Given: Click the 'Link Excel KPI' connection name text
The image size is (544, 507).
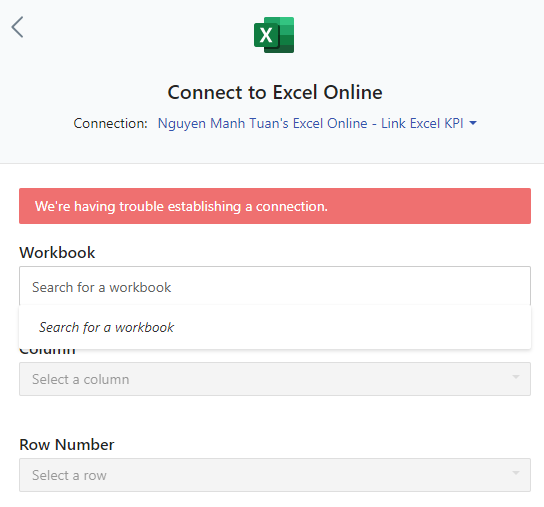Looking at the screenshot, I should 422,123.
